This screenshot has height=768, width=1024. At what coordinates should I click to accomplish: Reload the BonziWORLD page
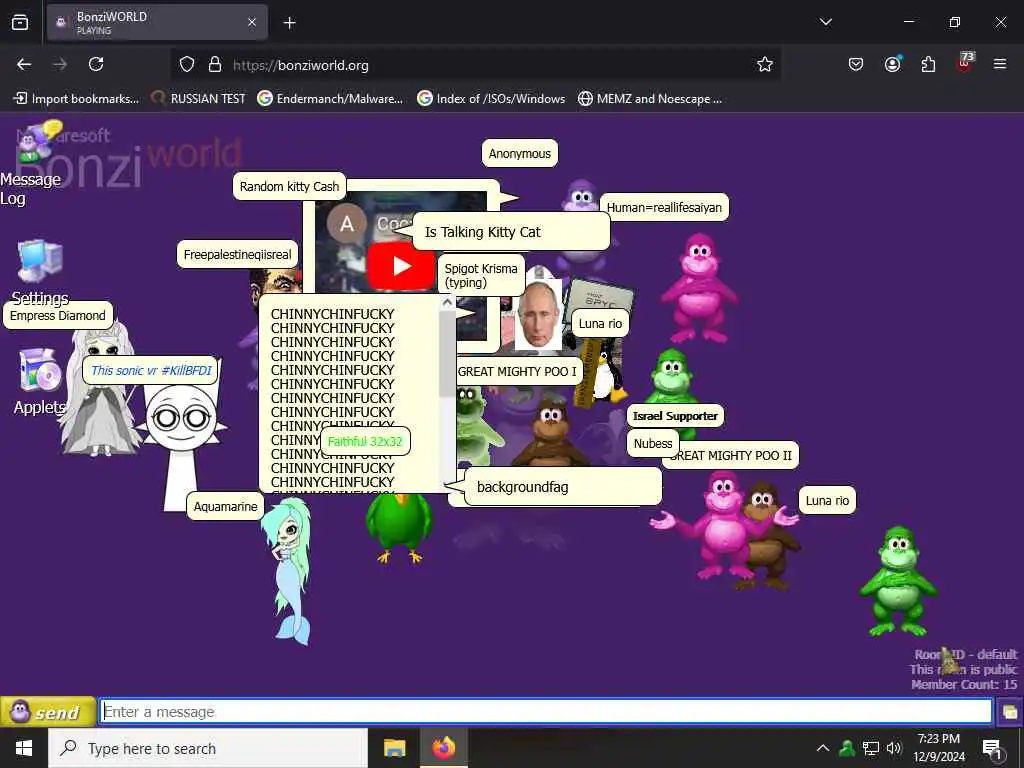tap(96, 64)
